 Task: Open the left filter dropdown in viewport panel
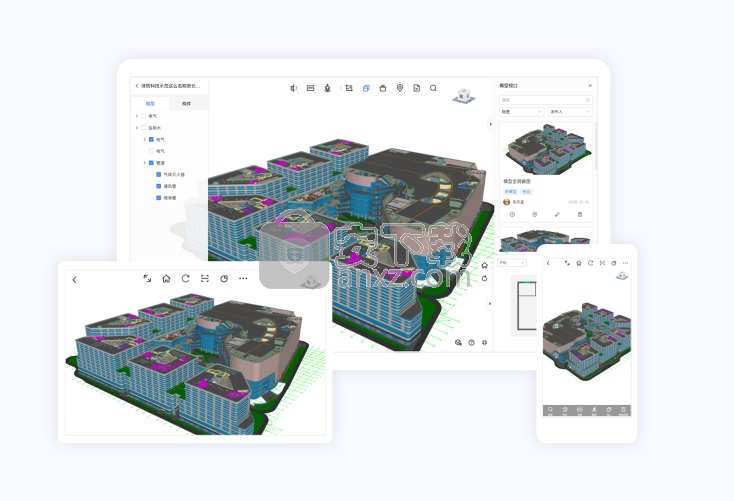[x=521, y=112]
